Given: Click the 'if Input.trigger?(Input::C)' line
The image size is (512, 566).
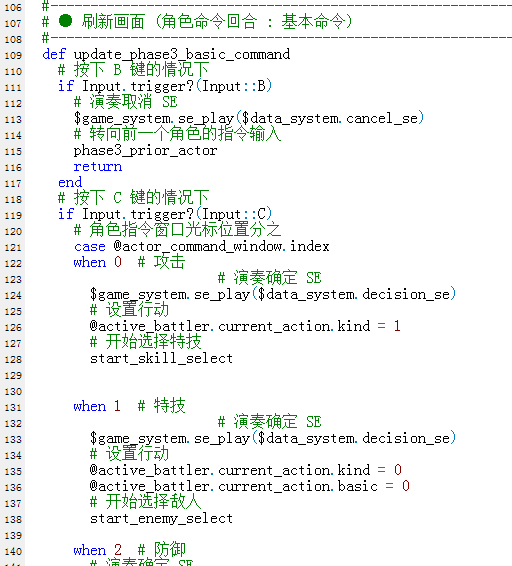Looking at the screenshot, I should click(x=165, y=214).
